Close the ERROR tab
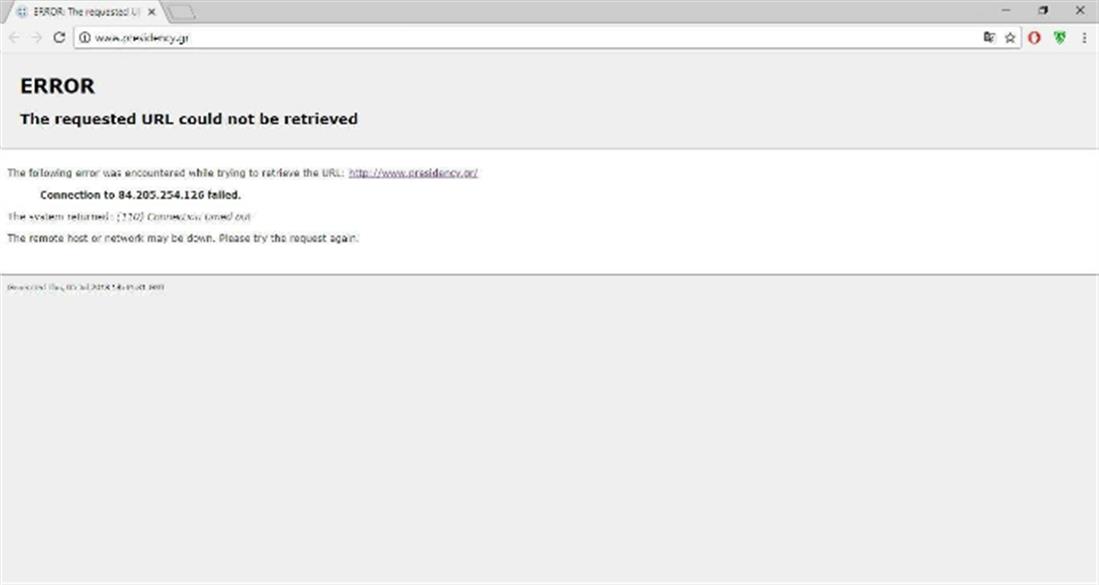This screenshot has height=585, width=1099. click(x=151, y=11)
